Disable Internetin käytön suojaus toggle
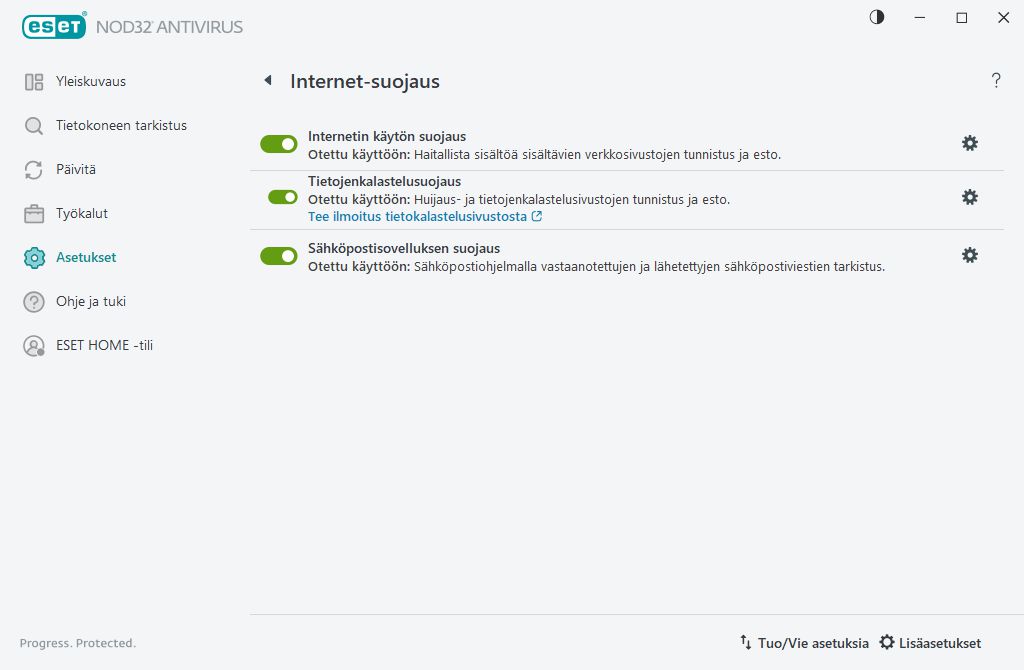 click(279, 144)
